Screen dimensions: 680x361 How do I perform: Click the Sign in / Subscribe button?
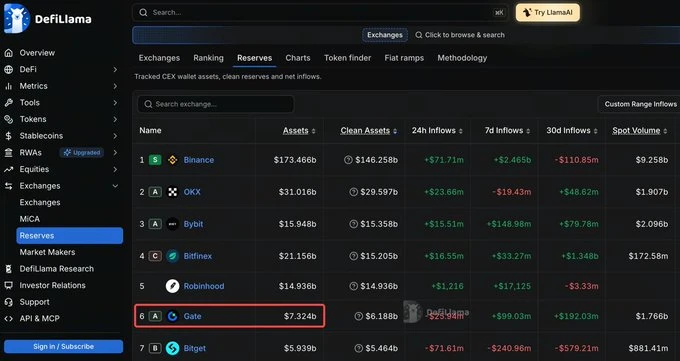click(63, 347)
